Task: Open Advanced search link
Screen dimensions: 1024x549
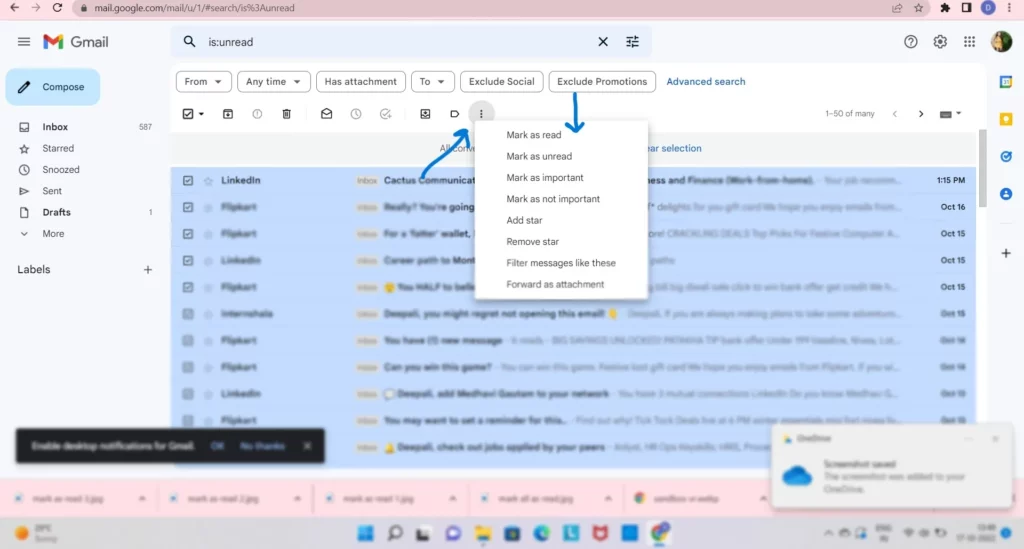Action: [705, 82]
